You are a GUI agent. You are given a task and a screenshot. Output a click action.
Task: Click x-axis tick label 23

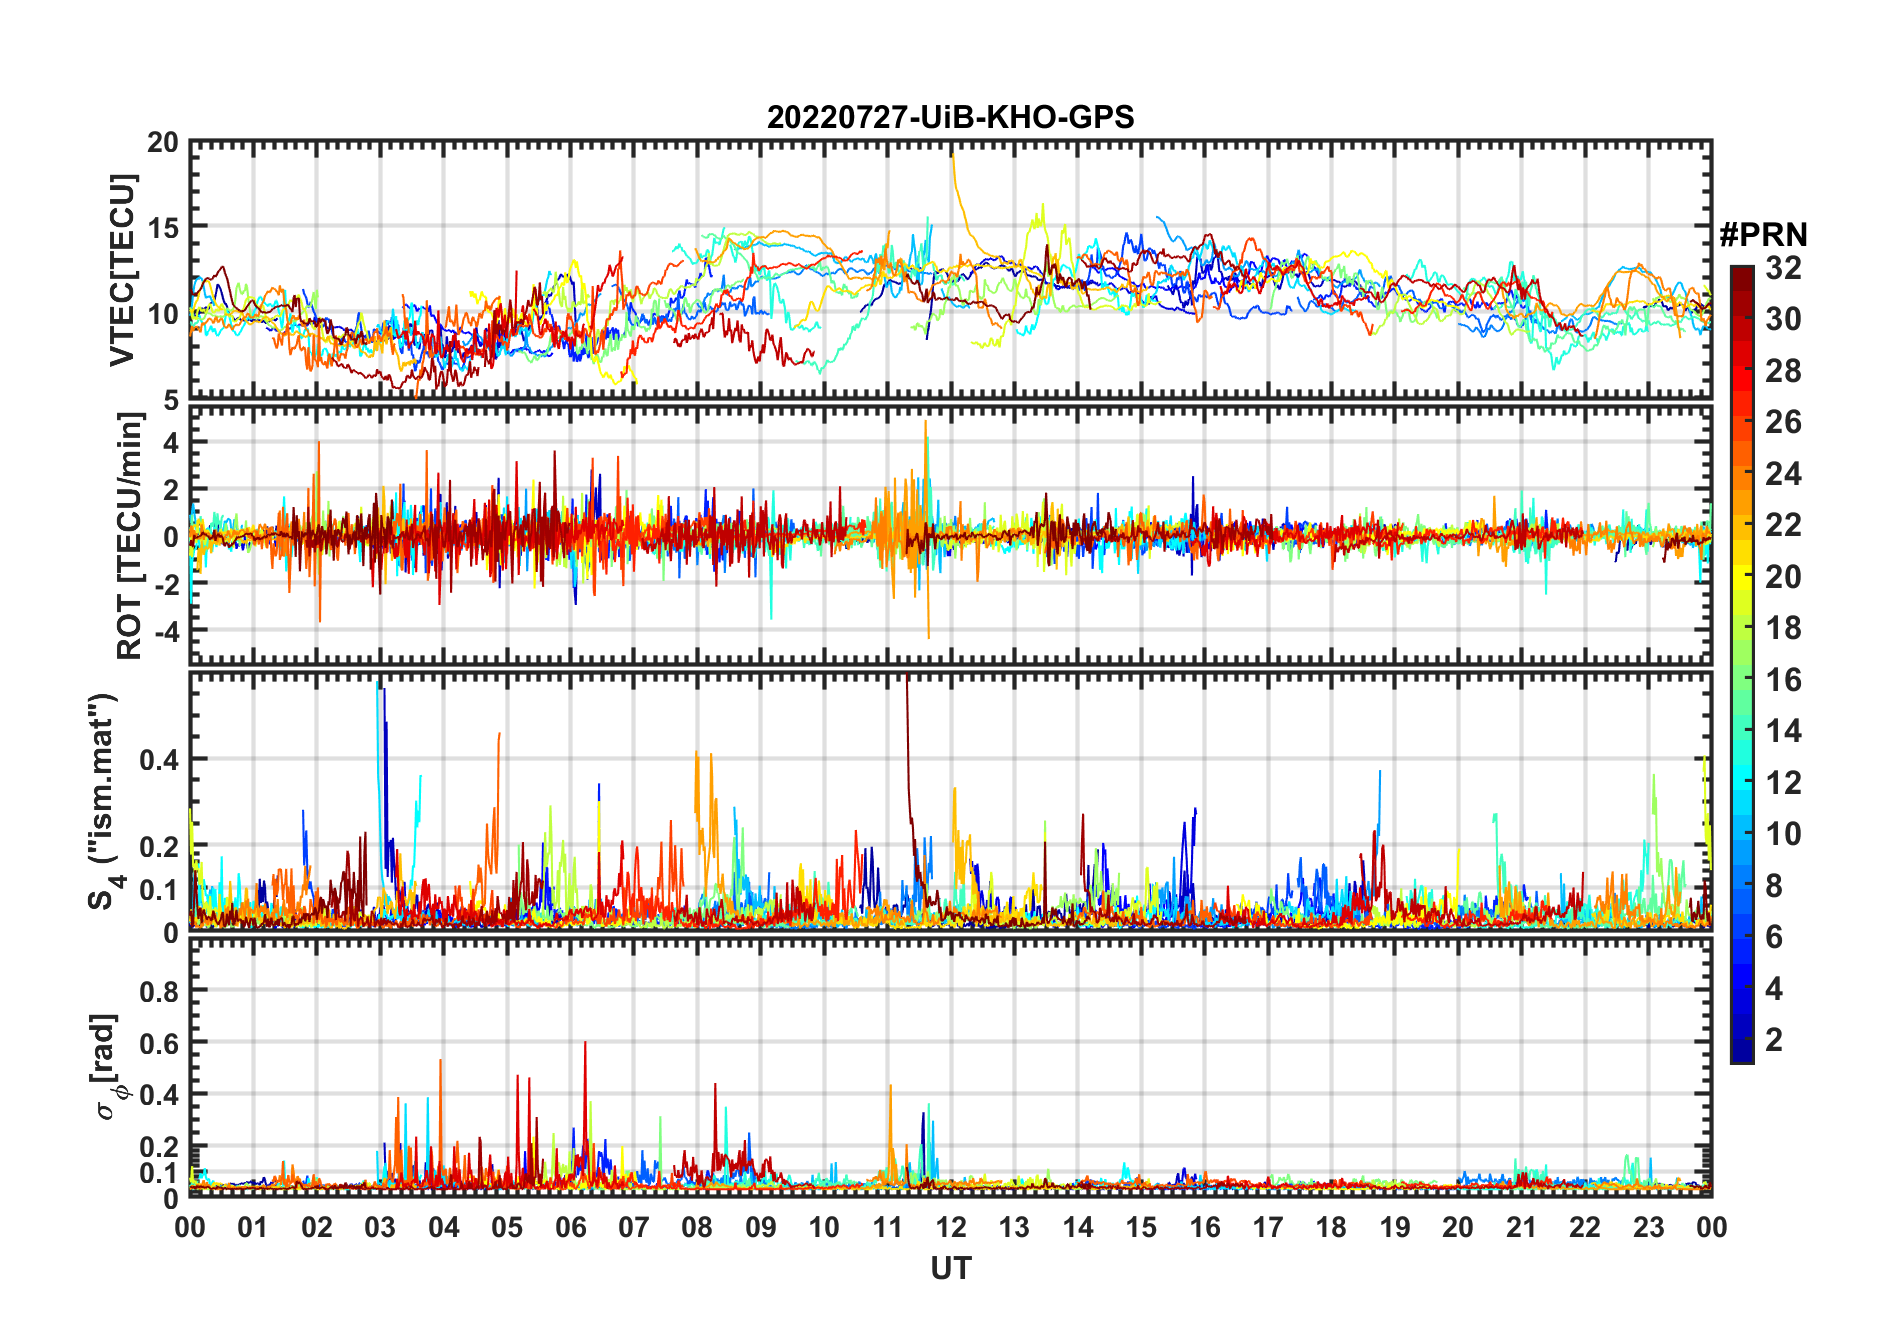(x=1648, y=1227)
